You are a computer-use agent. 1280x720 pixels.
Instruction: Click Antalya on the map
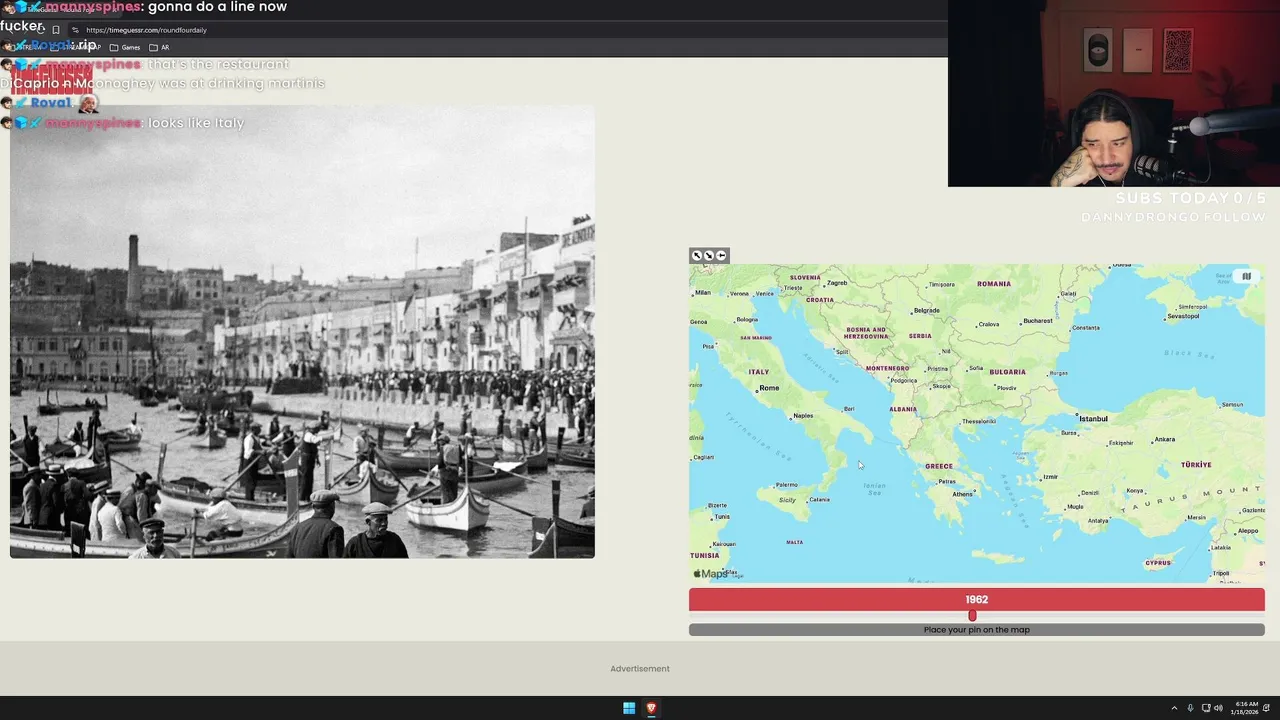1098,520
